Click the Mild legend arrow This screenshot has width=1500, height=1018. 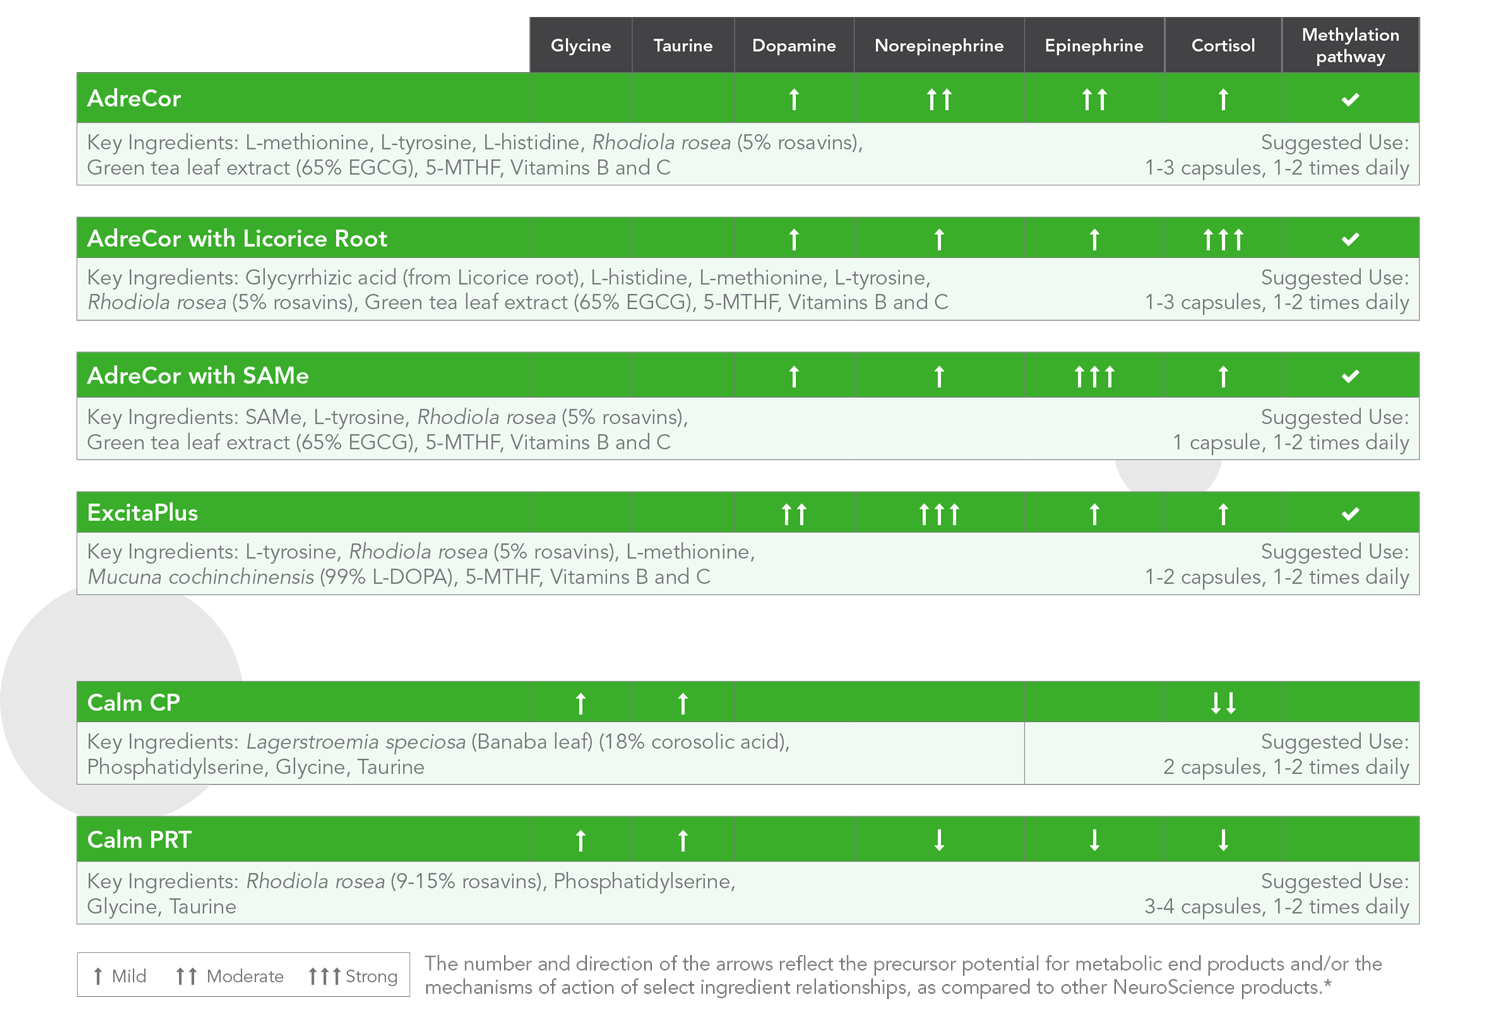(98, 976)
